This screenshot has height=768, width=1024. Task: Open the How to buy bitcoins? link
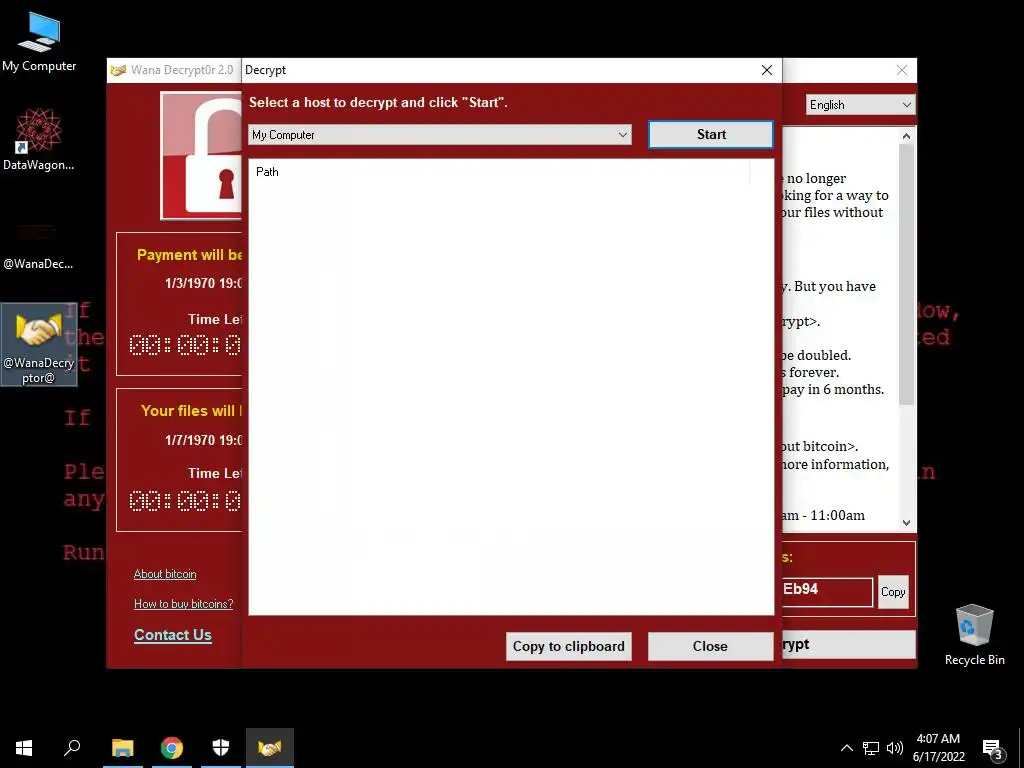(x=184, y=604)
